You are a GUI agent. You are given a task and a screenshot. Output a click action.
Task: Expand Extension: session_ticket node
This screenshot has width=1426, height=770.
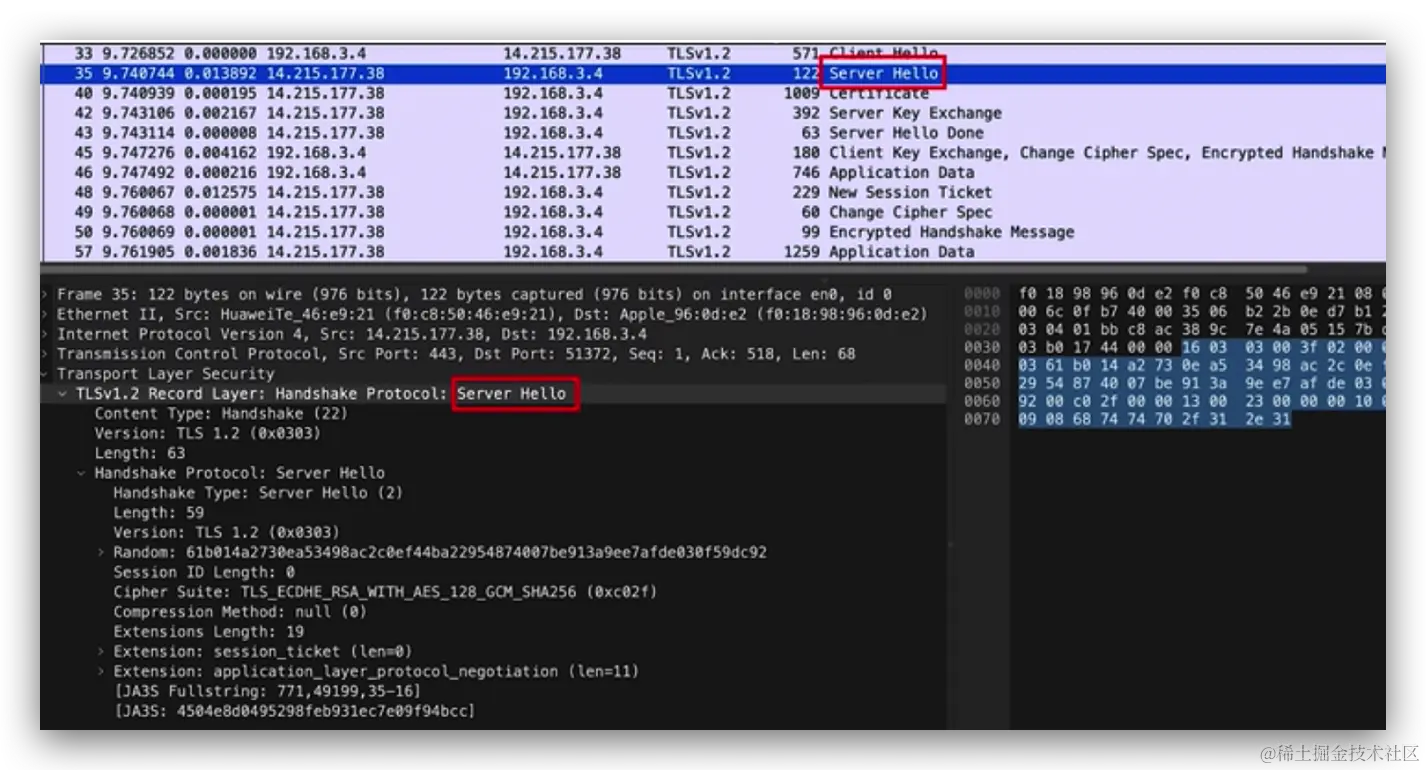pos(102,651)
